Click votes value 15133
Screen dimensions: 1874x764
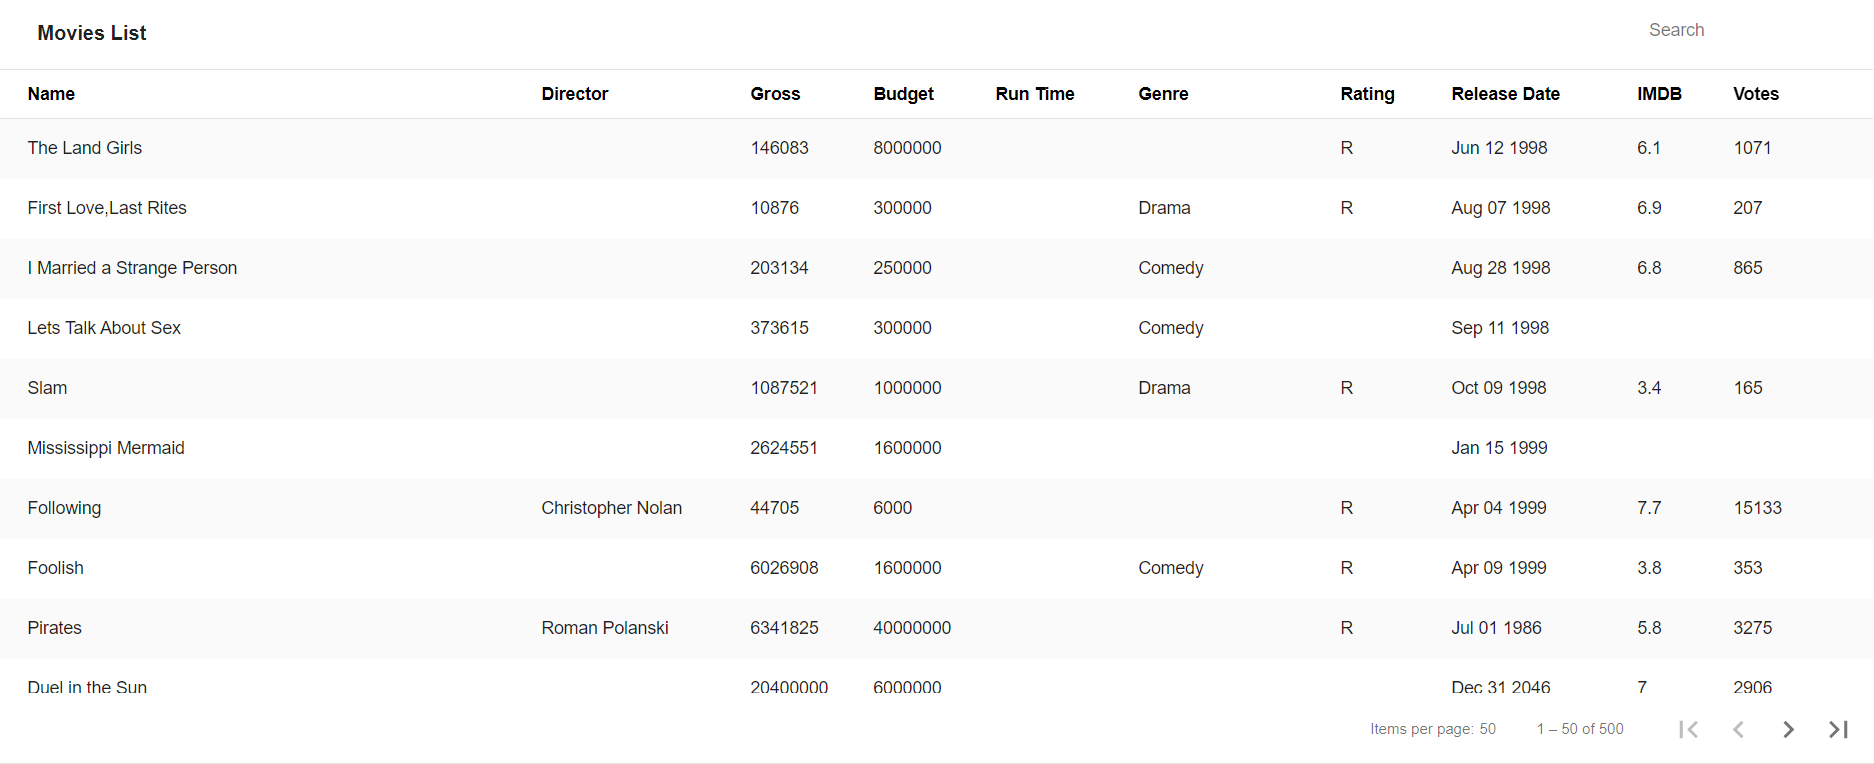coord(1757,508)
